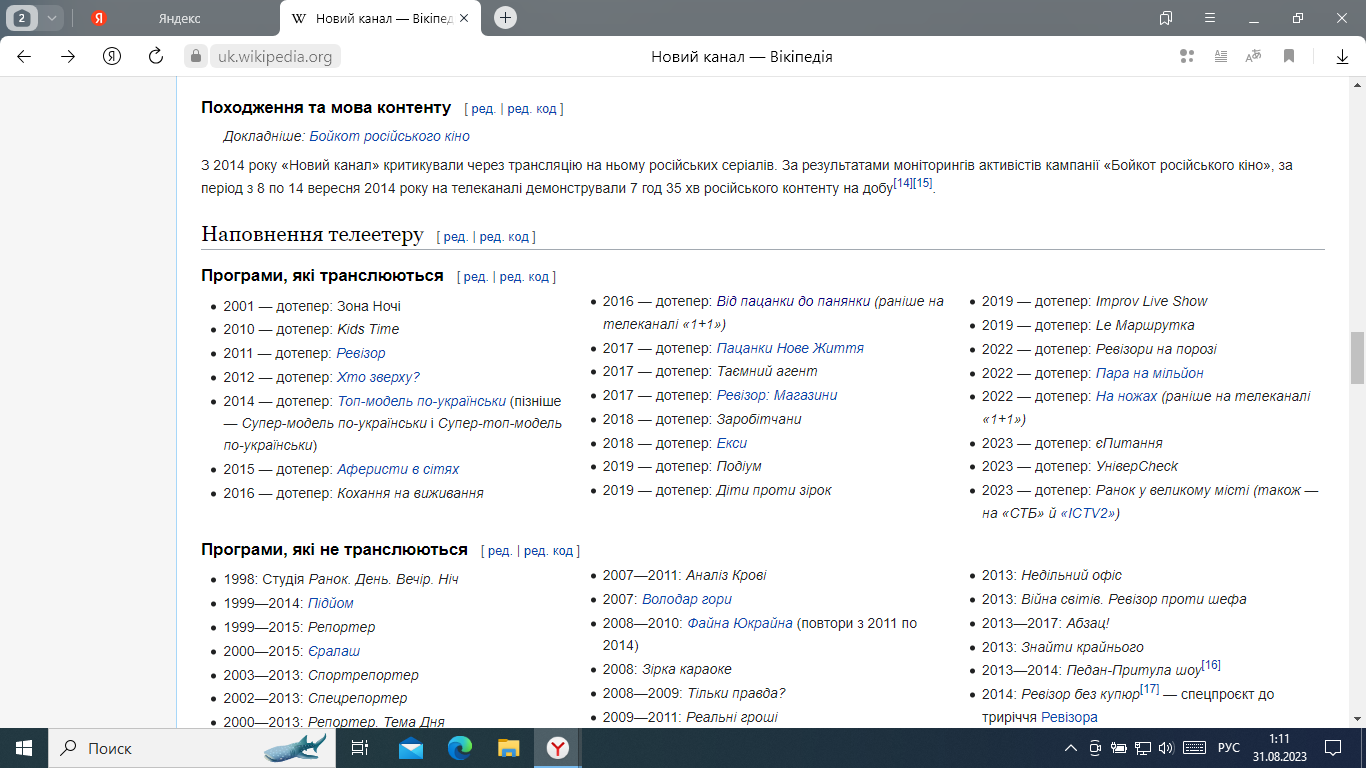Screen dimensions: 1366x768
Task: Open the extensions grid icon in the toolbar
Action: click(x=1187, y=56)
